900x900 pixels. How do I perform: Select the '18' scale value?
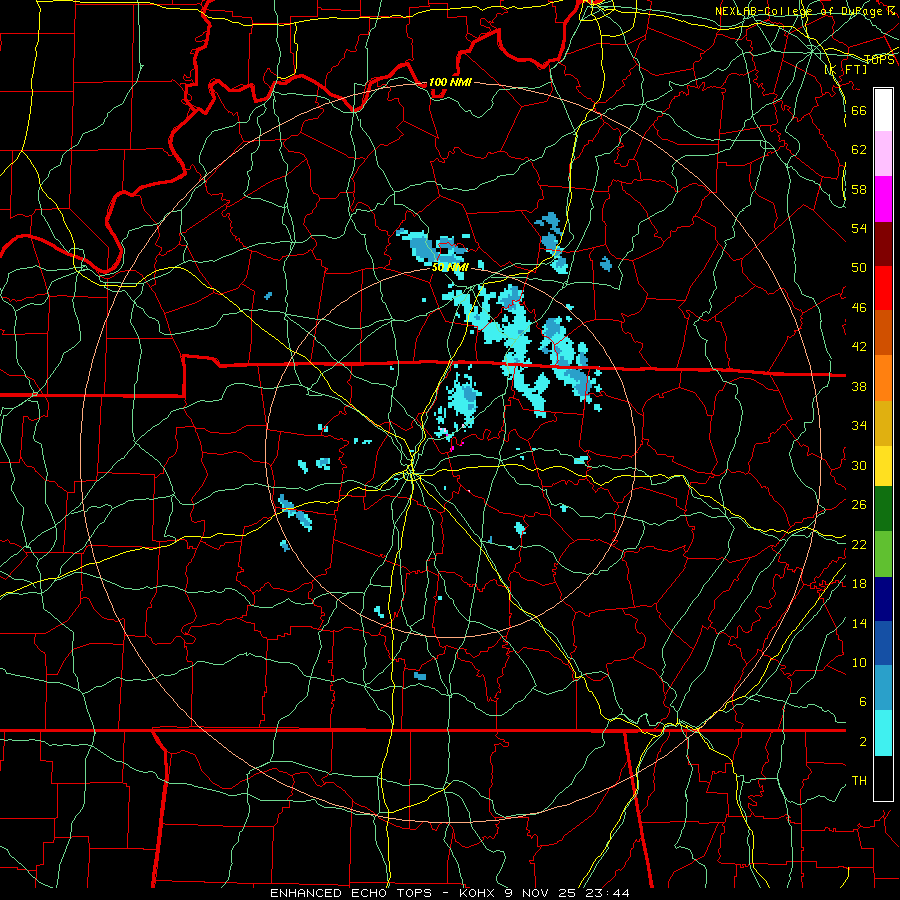(859, 584)
